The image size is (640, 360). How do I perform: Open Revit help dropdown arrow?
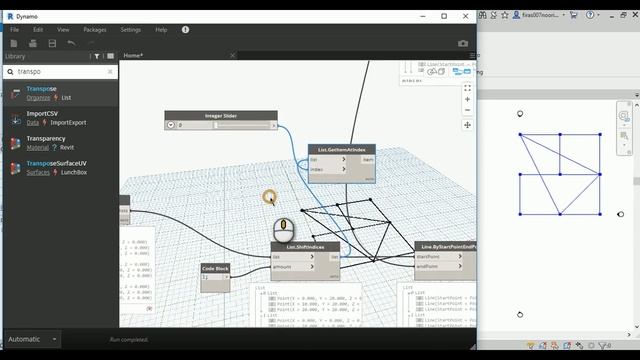[x=598, y=15]
